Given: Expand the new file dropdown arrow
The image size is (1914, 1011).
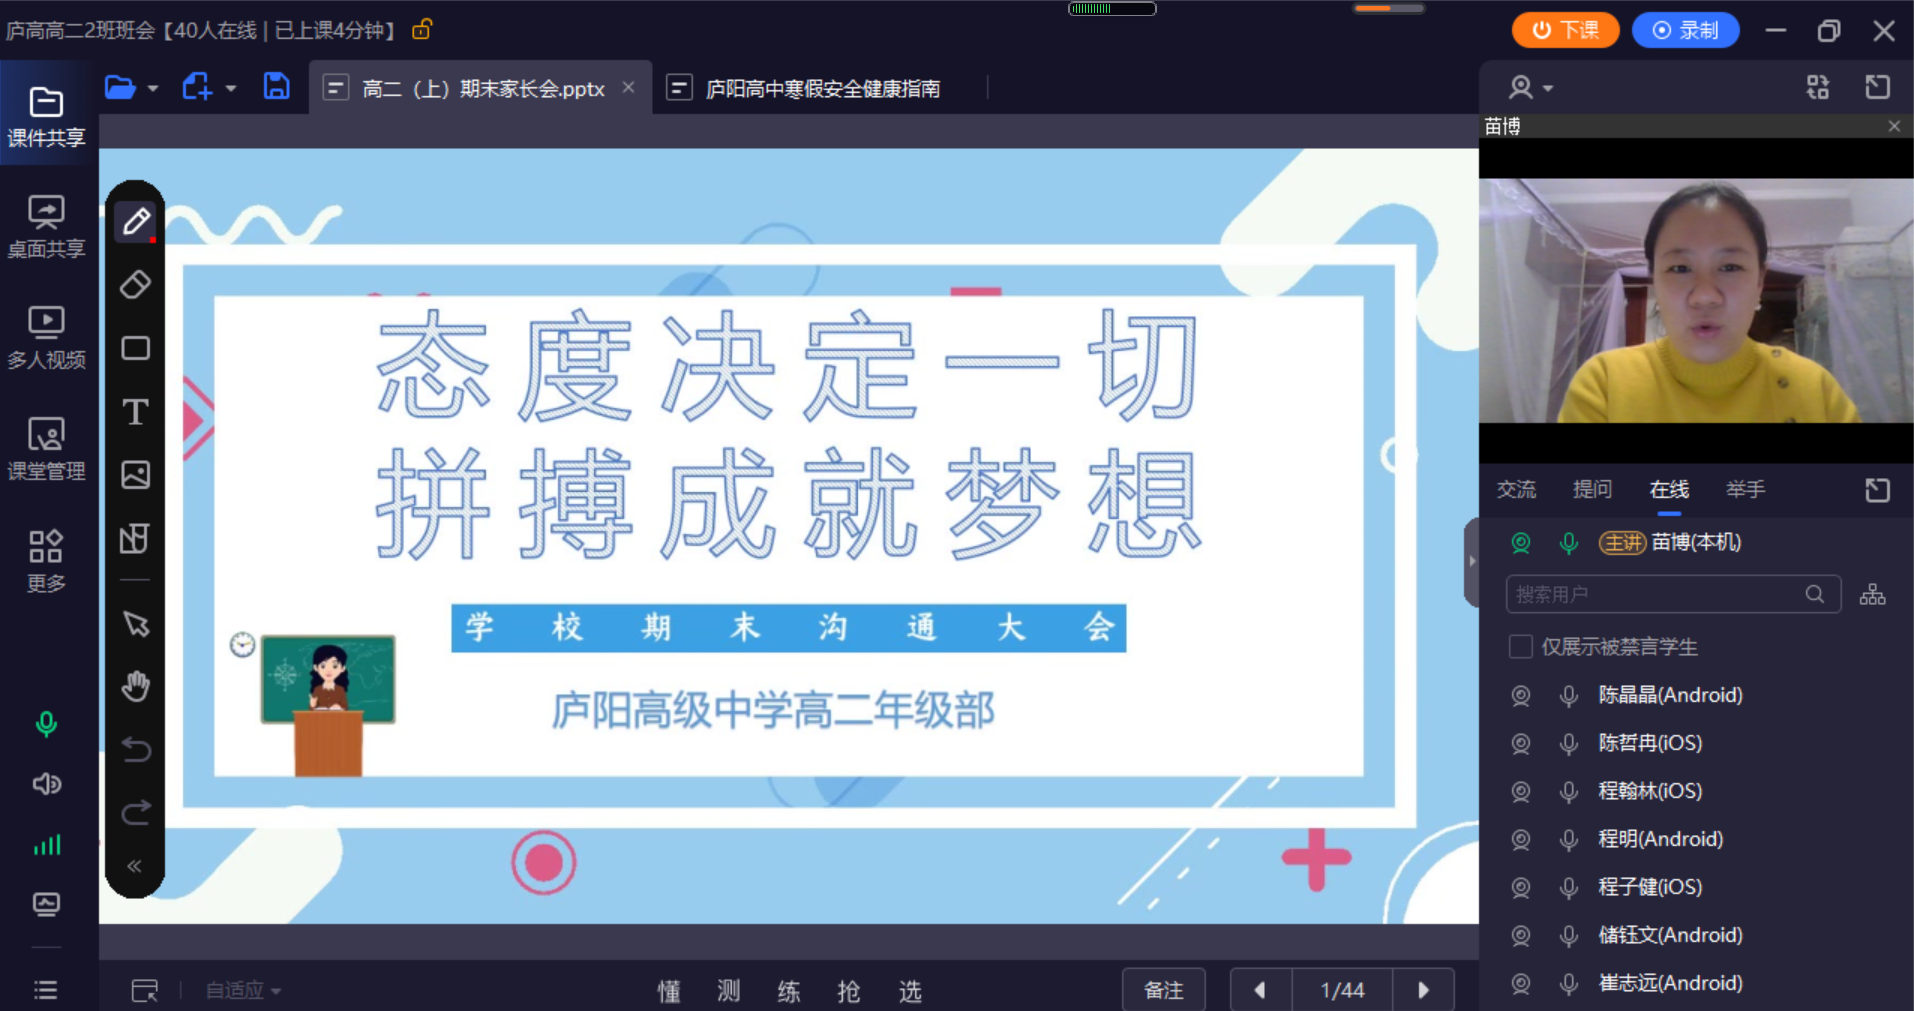Looking at the screenshot, I should pos(231,89).
